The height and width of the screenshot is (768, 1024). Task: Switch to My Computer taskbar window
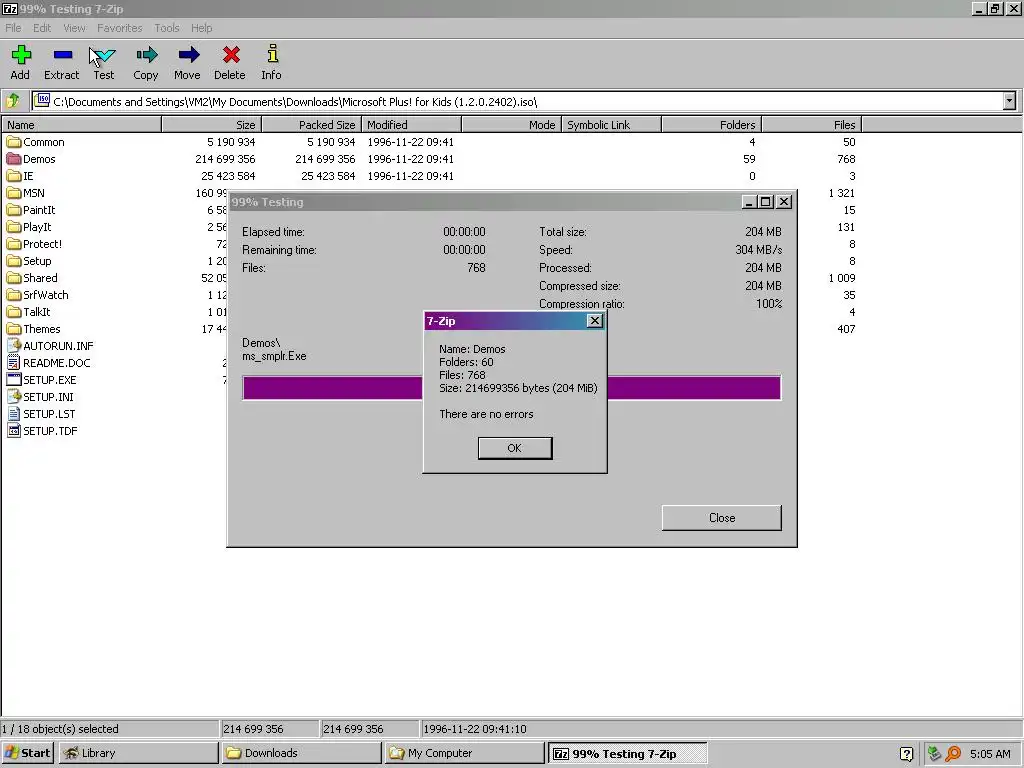click(464, 753)
